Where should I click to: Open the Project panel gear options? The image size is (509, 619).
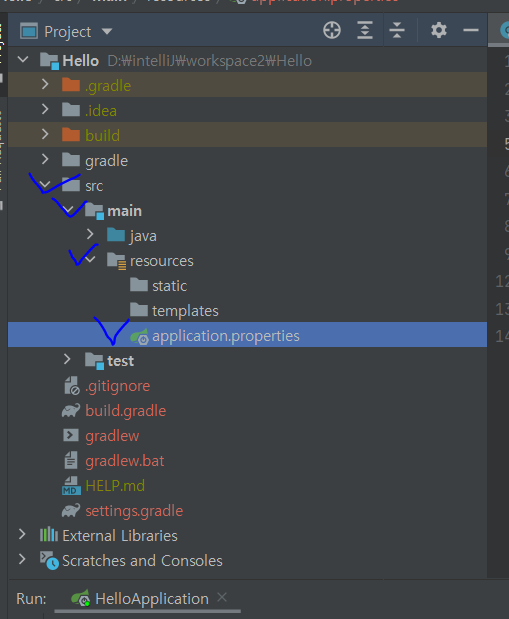click(x=439, y=30)
